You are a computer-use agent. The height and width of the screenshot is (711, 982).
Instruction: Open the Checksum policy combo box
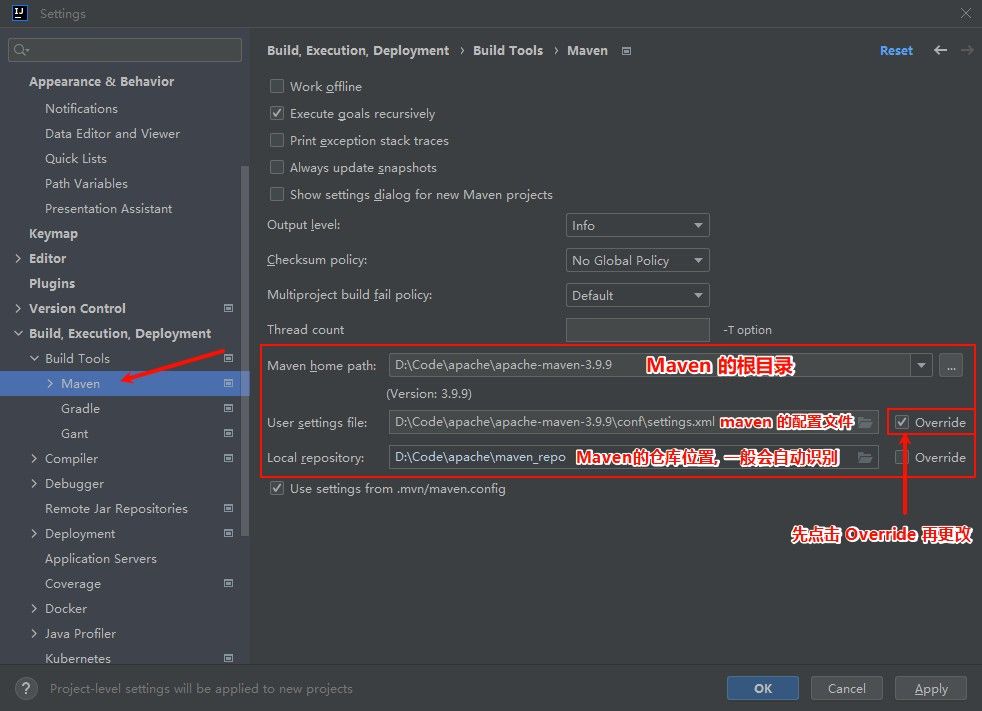pos(637,260)
